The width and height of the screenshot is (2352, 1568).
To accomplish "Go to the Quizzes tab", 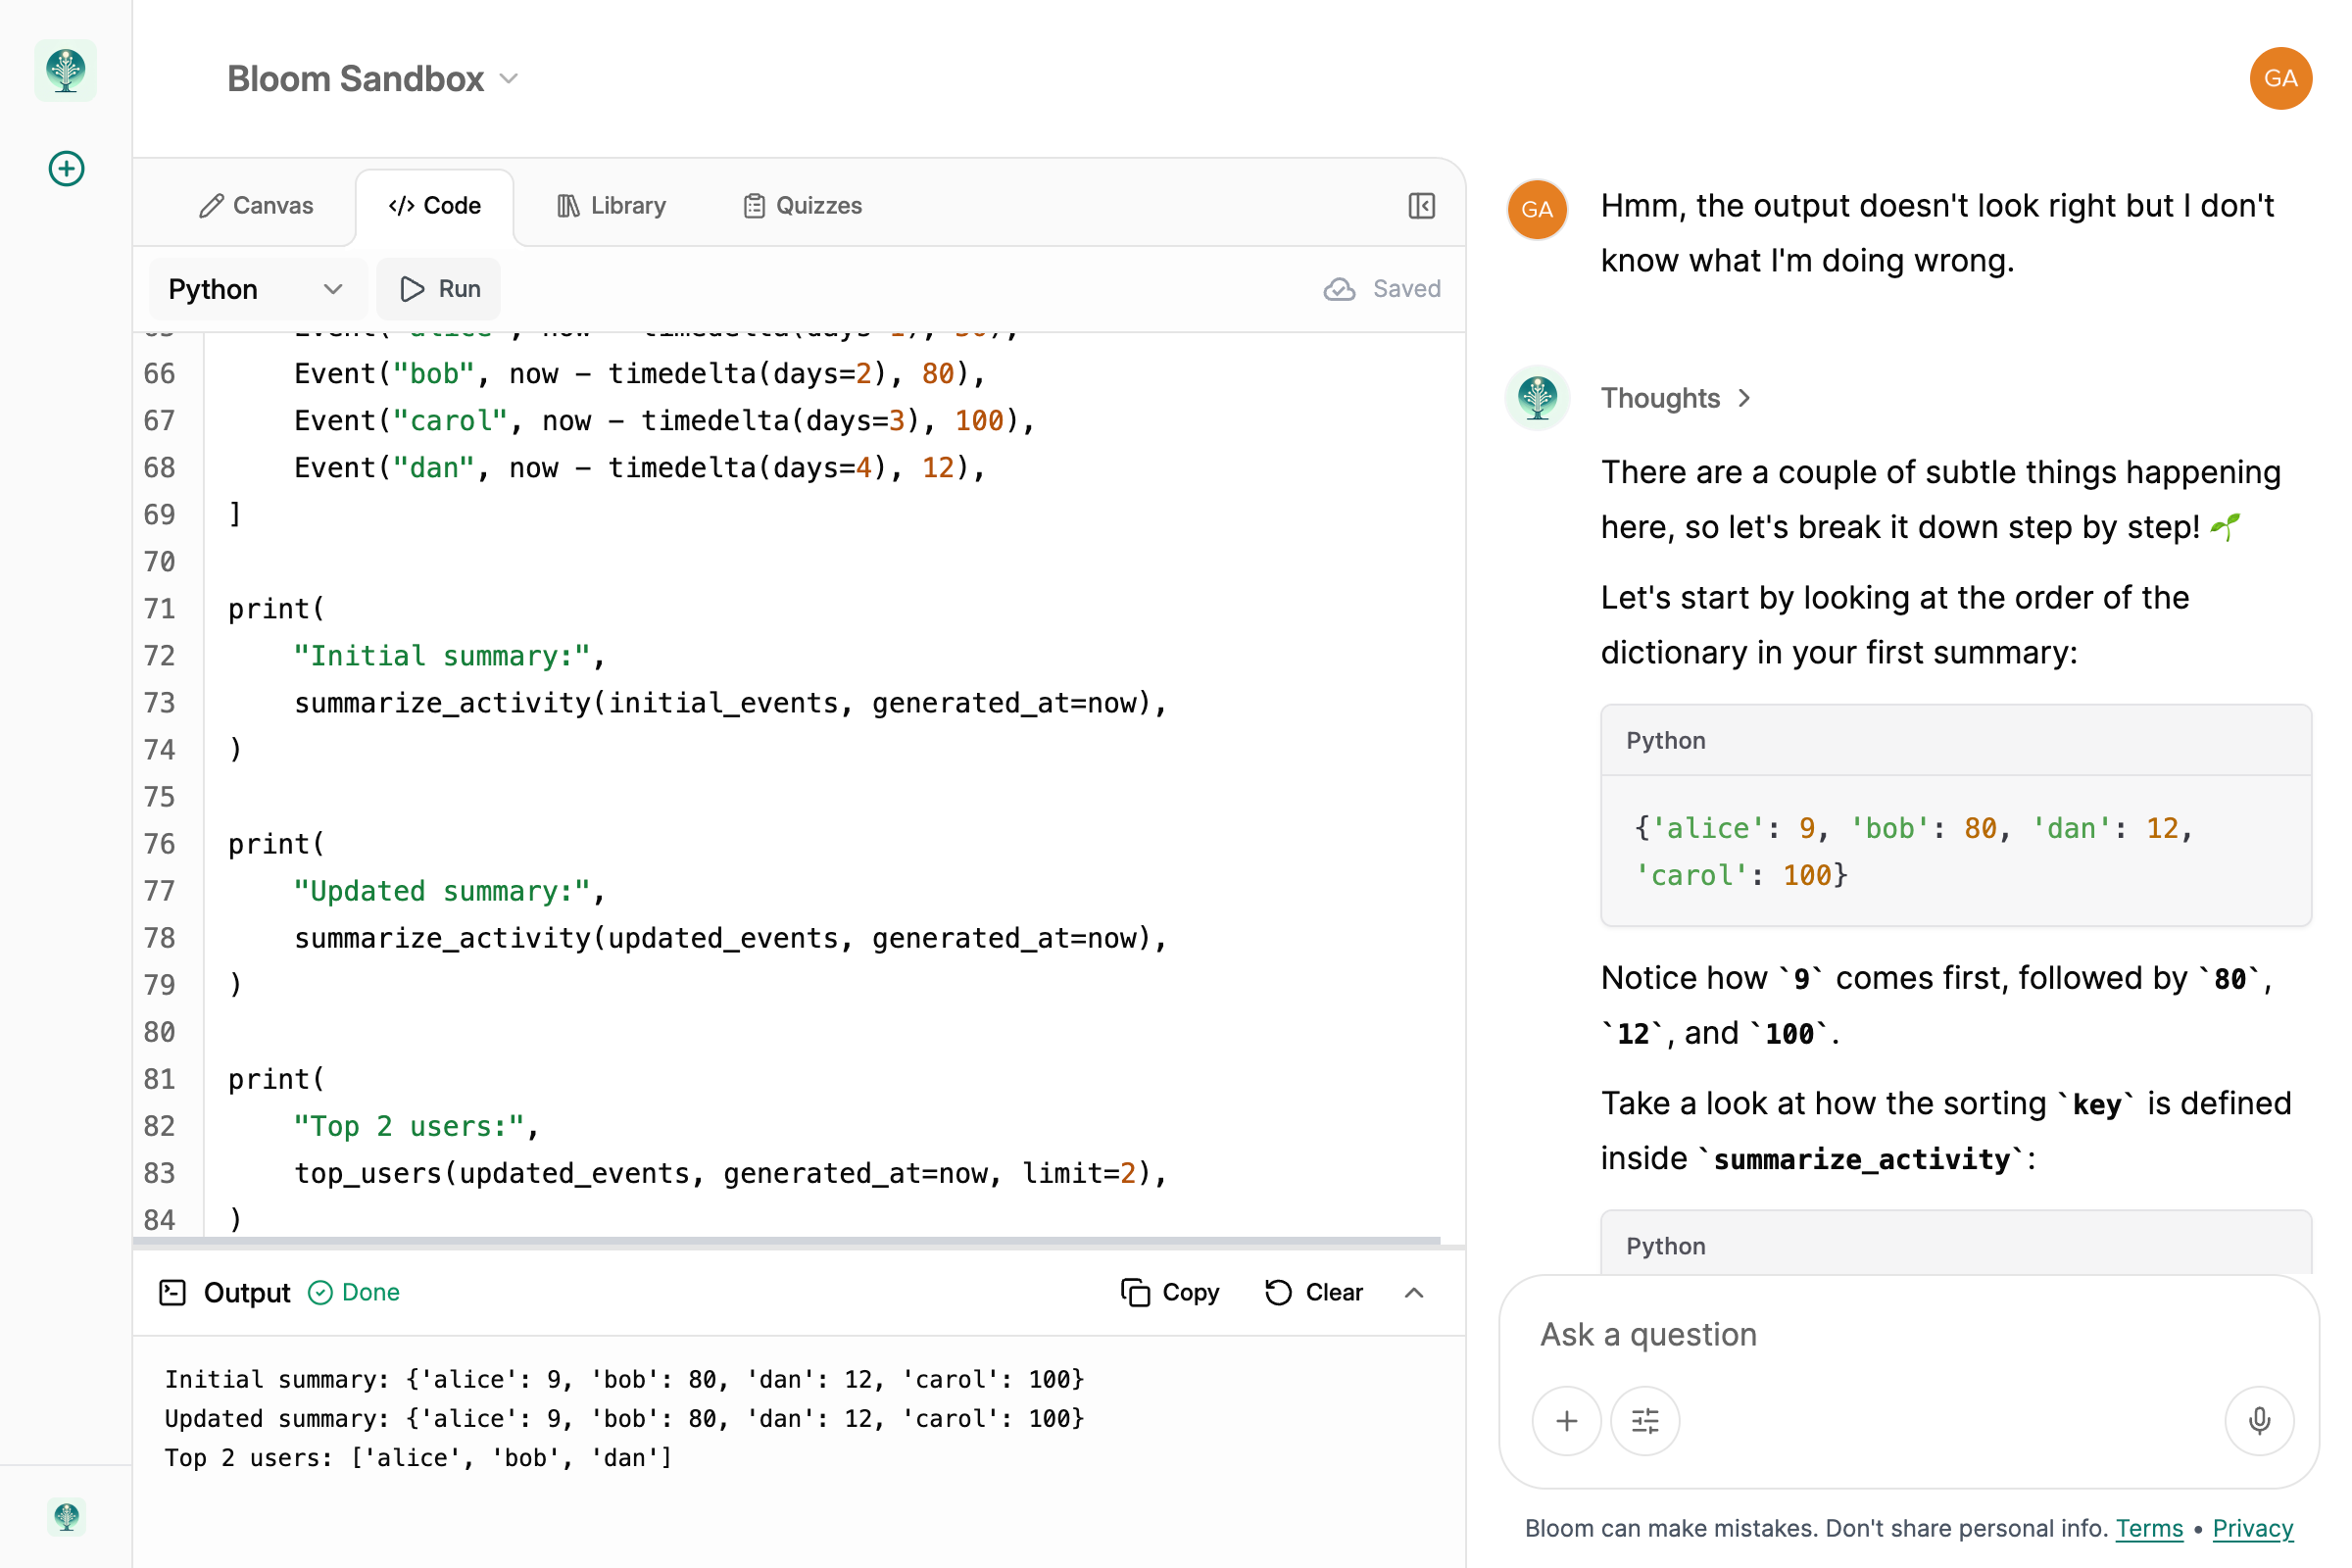I will tap(802, 206).
